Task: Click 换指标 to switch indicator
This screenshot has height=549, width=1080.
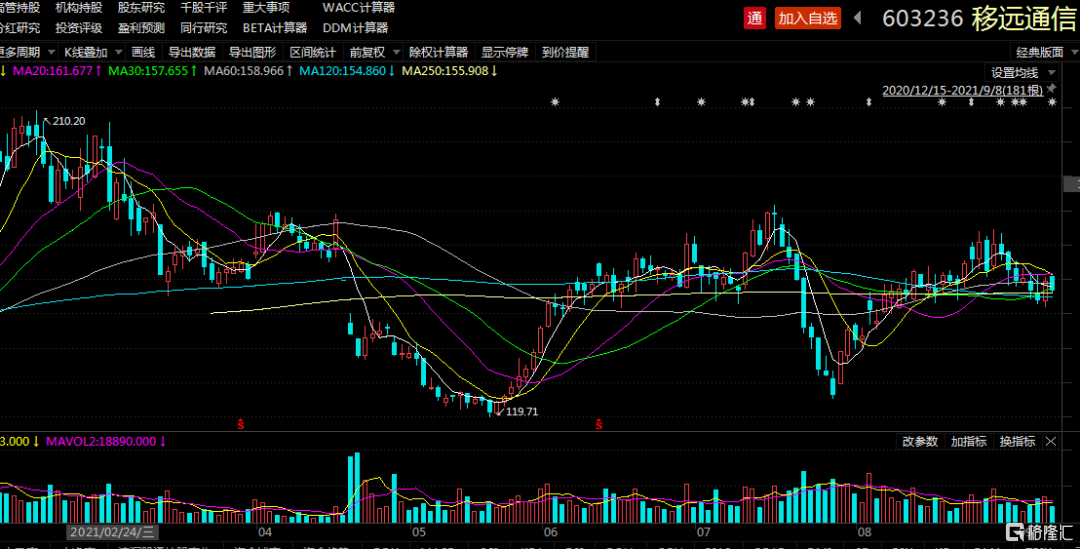Action: click(1017, 442)
